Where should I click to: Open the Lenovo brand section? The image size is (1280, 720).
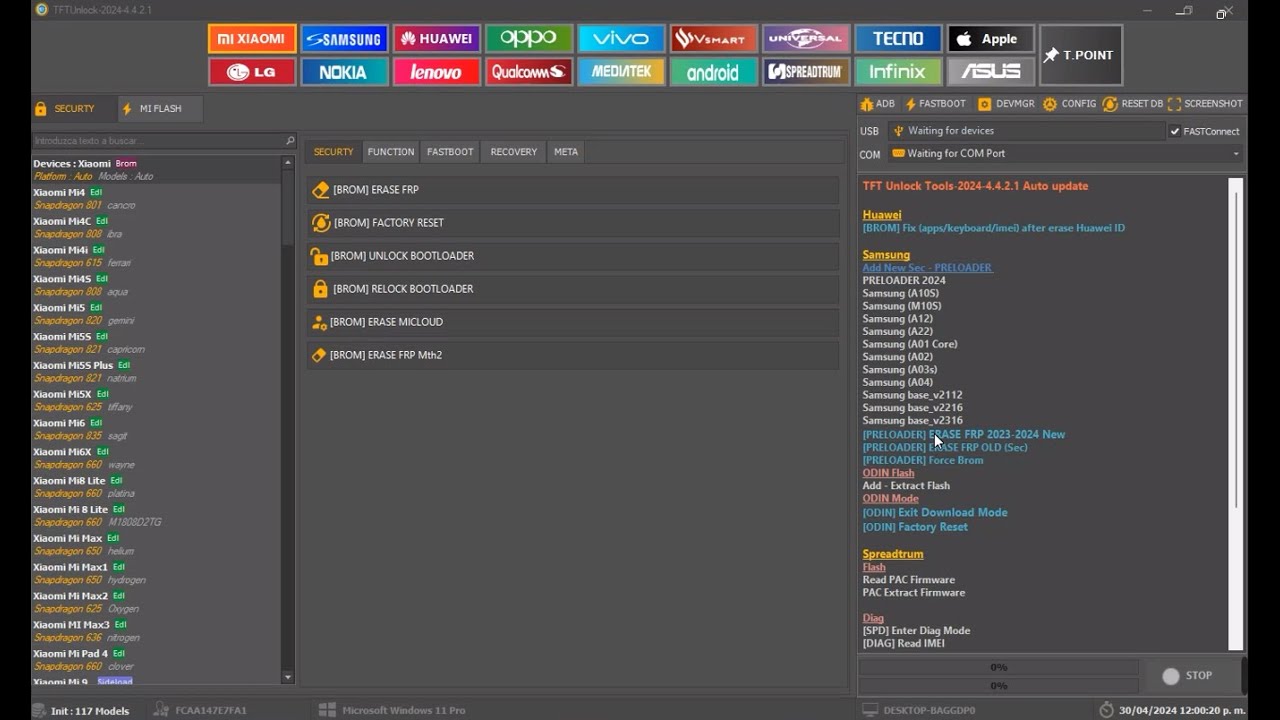click(x=437, y=72)
